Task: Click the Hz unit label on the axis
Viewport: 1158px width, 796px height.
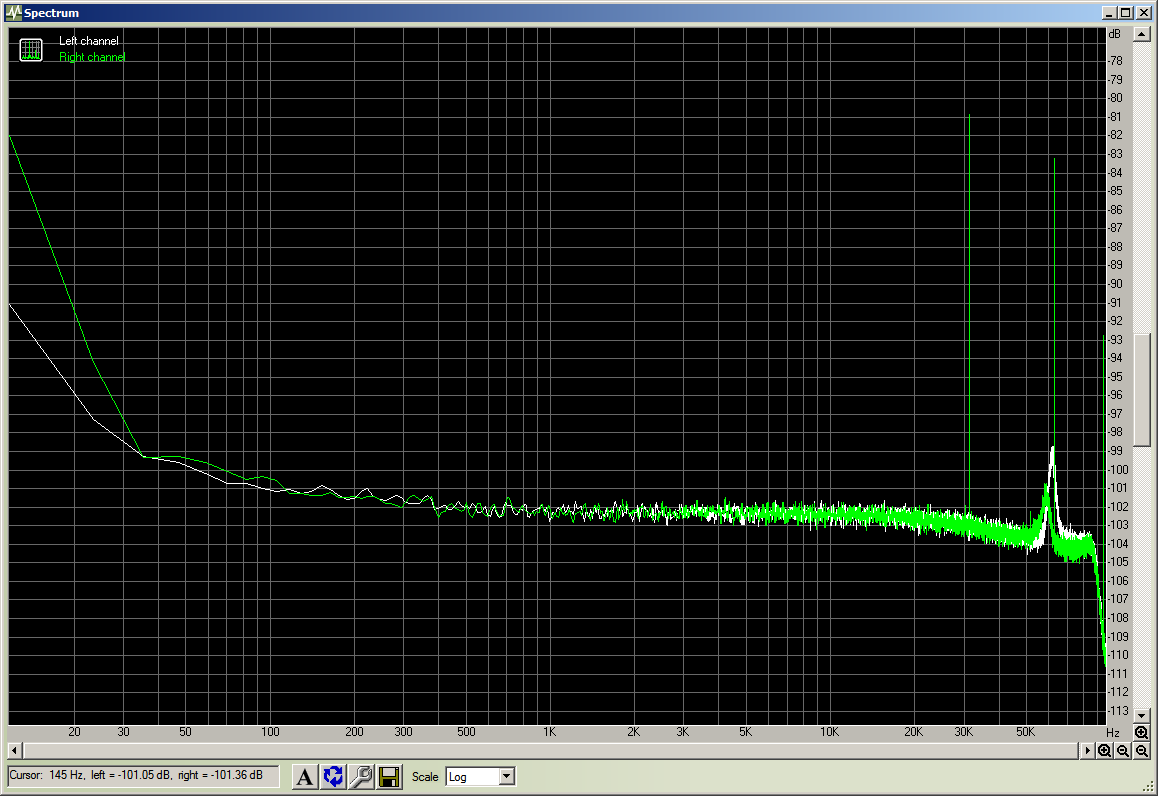Action: pos(1113,732)
